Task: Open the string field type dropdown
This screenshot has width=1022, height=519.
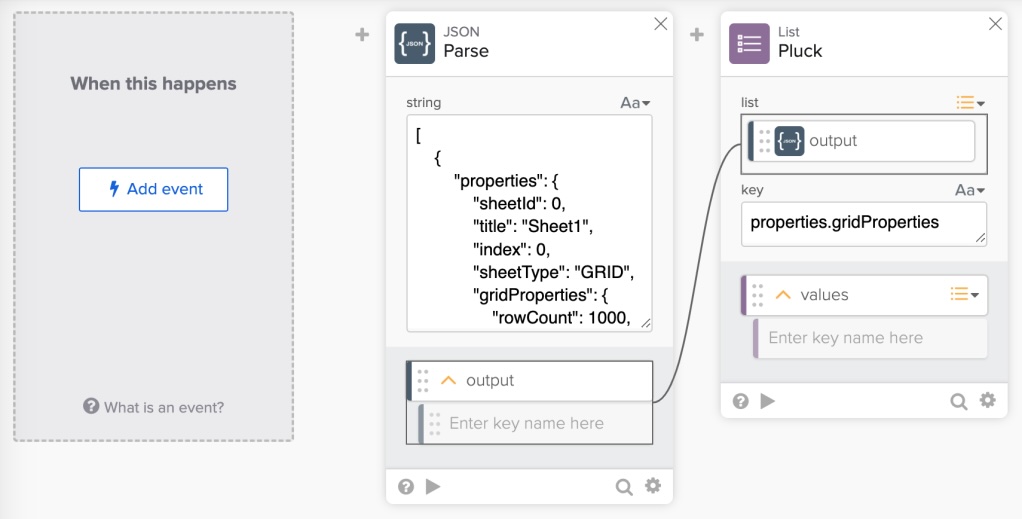Action: (x=635, y=102)
